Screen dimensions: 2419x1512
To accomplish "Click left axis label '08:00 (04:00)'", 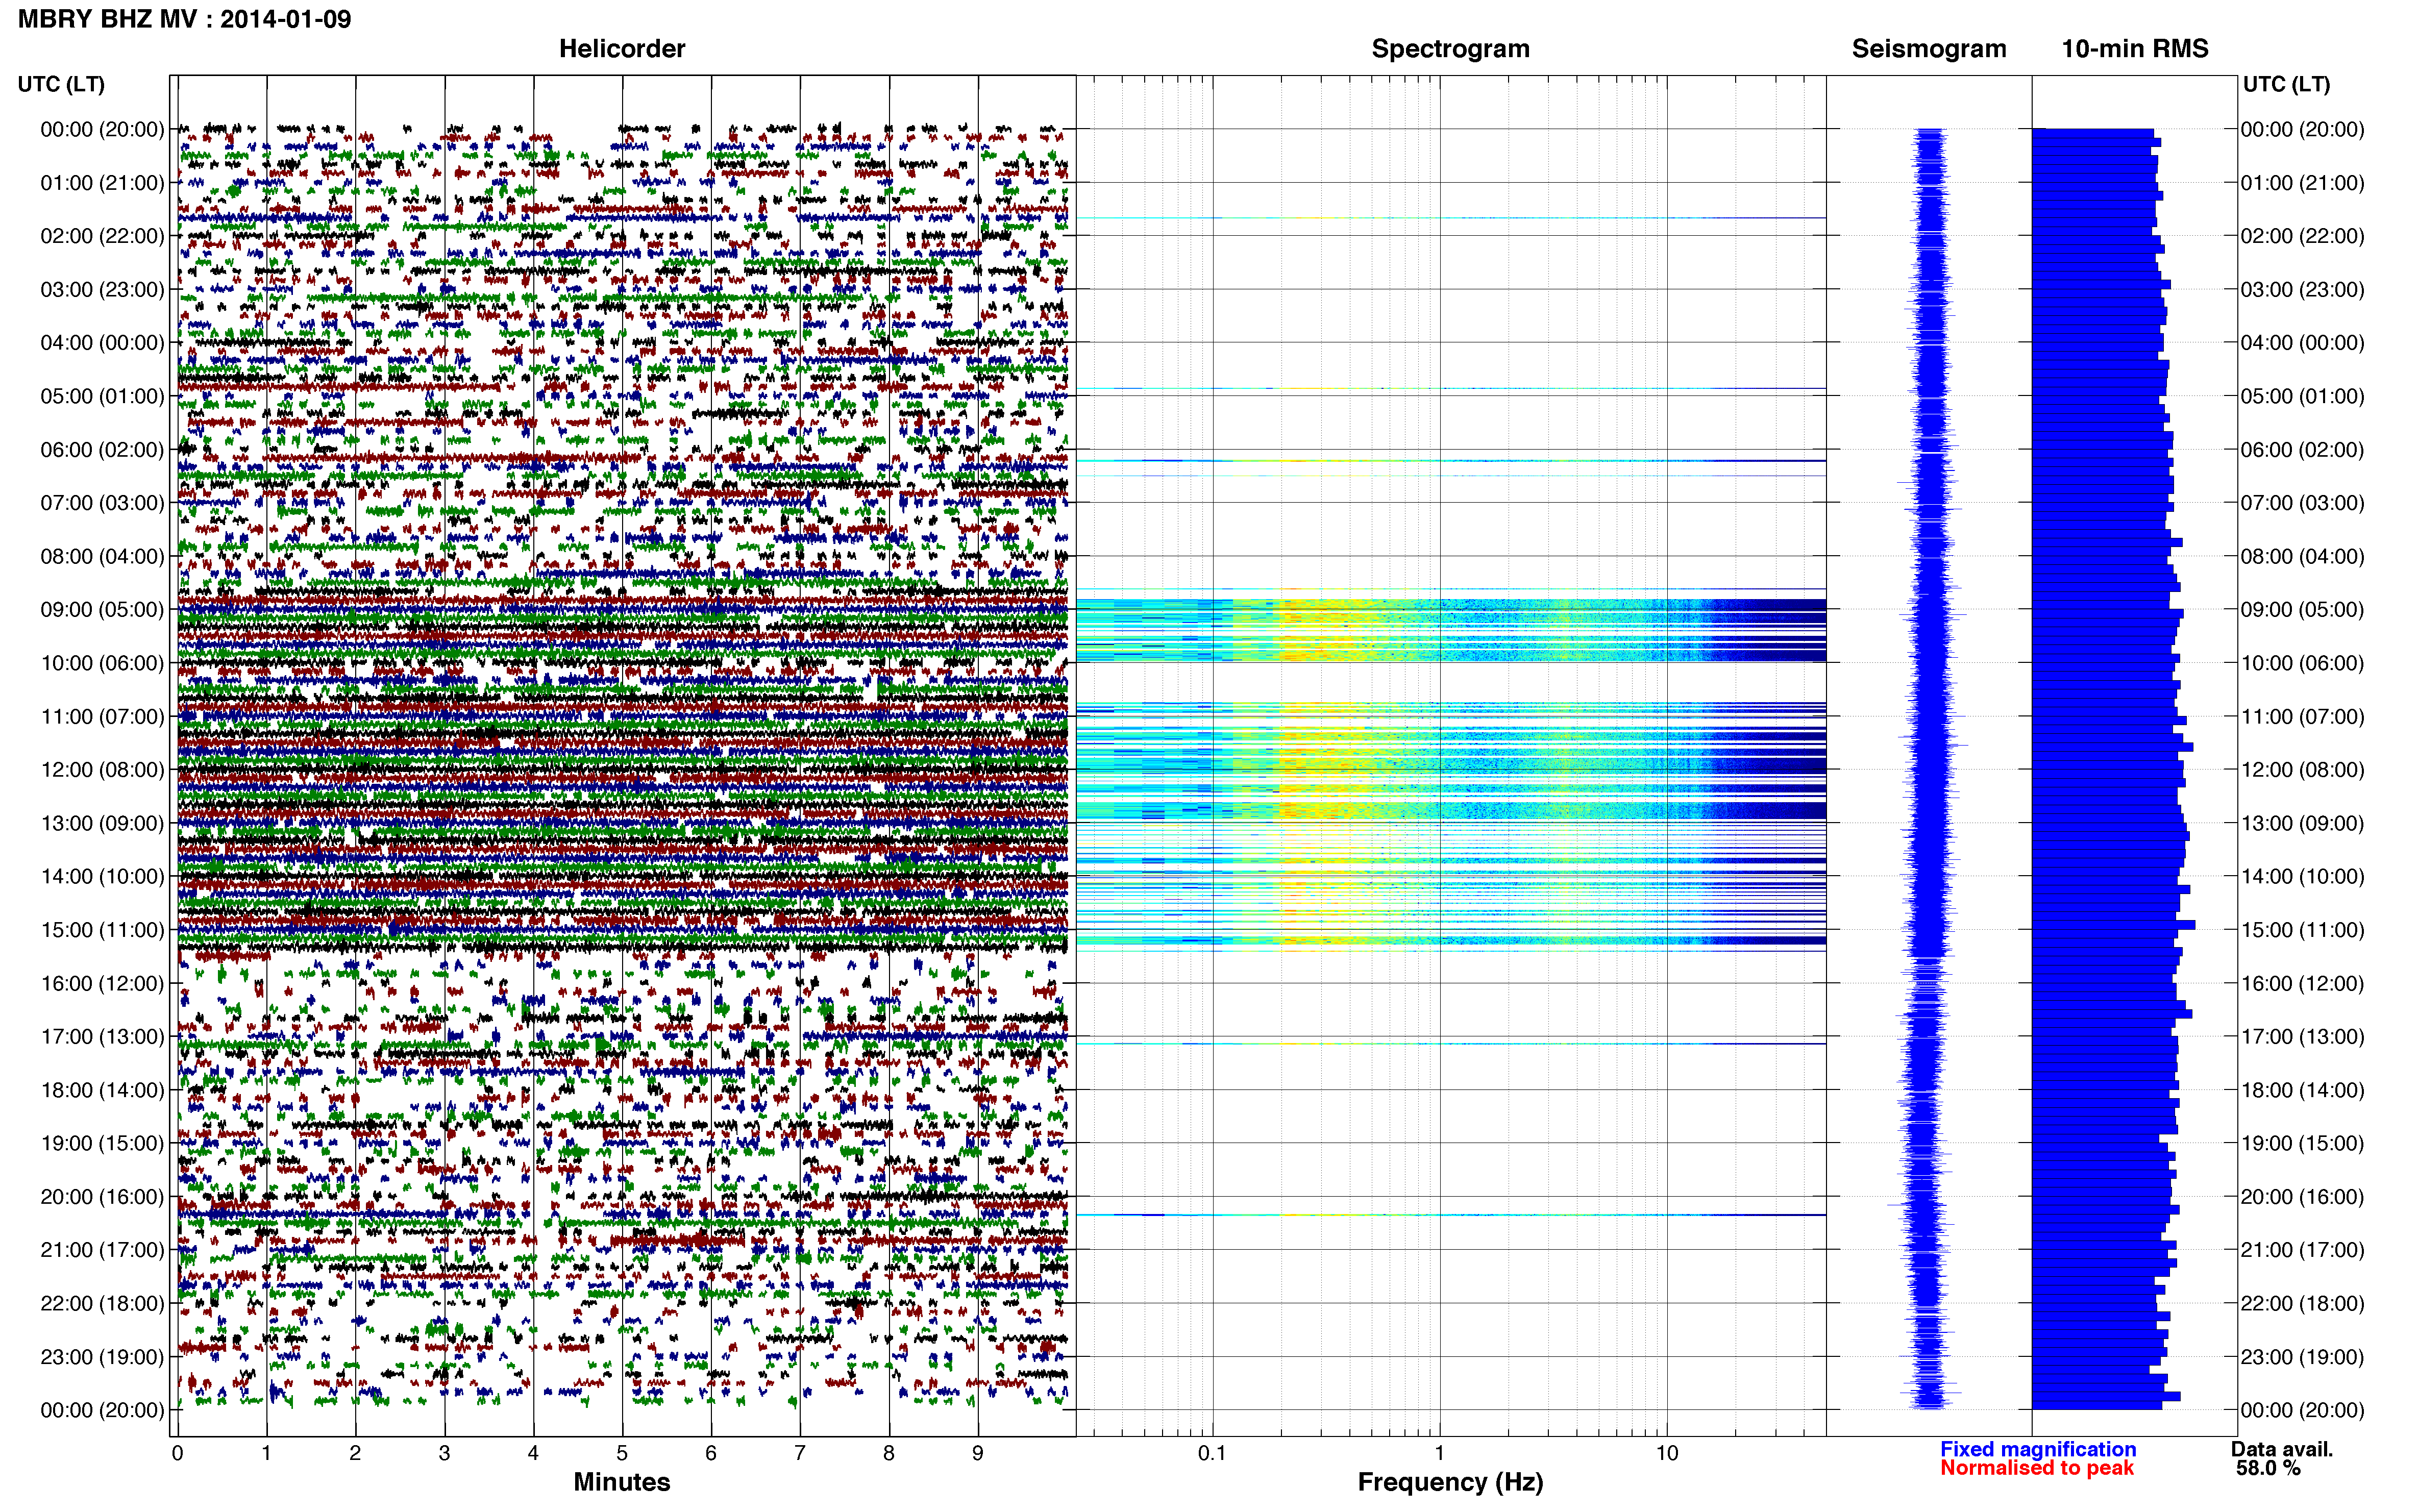I will tap(102, 556).
